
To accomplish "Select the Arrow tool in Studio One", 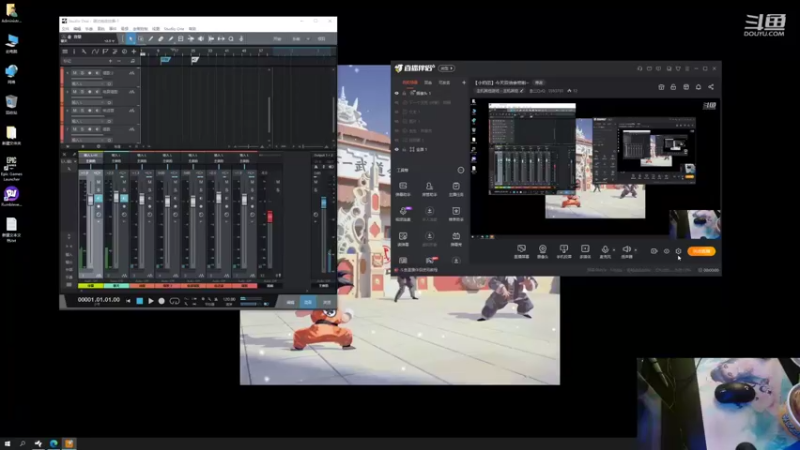I will tap(131, 39).
